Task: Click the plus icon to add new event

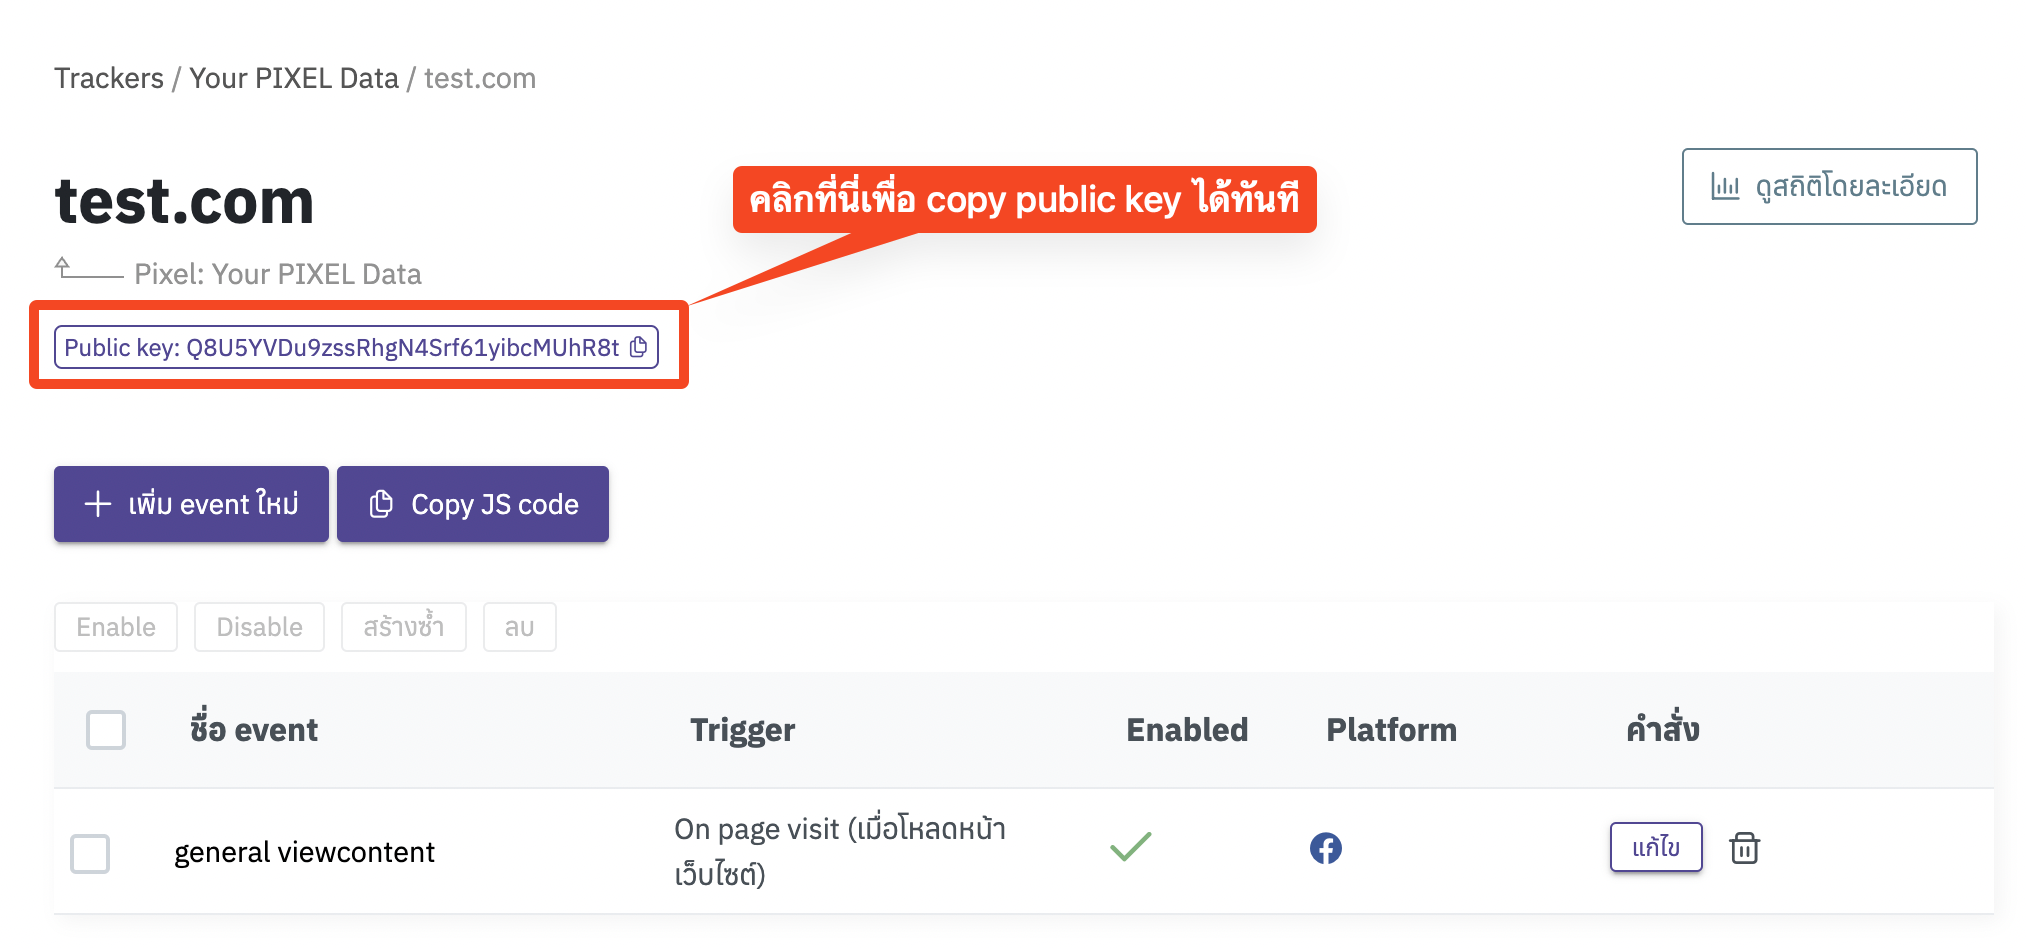Action: [x=97, y=503]
